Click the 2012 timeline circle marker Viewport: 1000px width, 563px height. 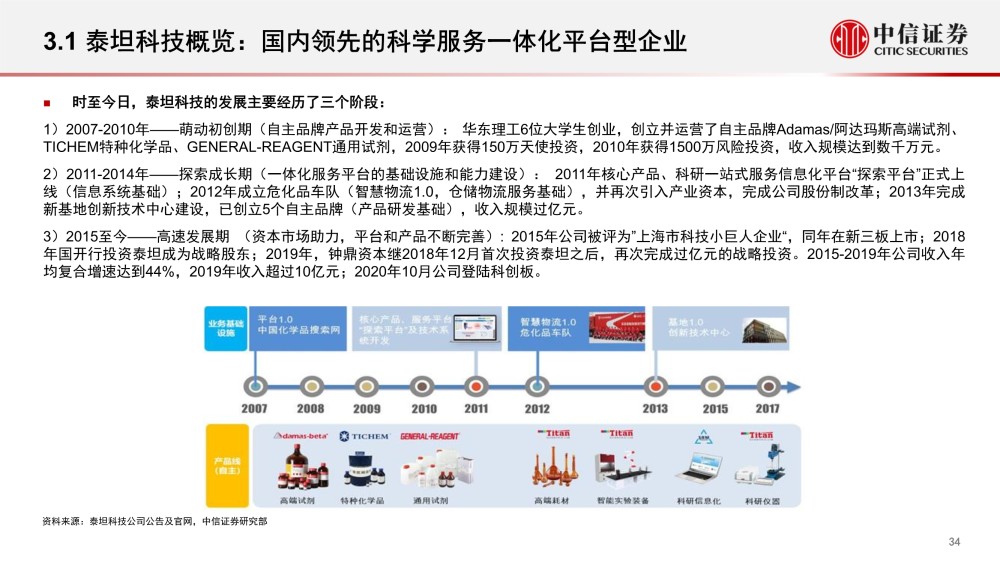(x=537, y=386)
